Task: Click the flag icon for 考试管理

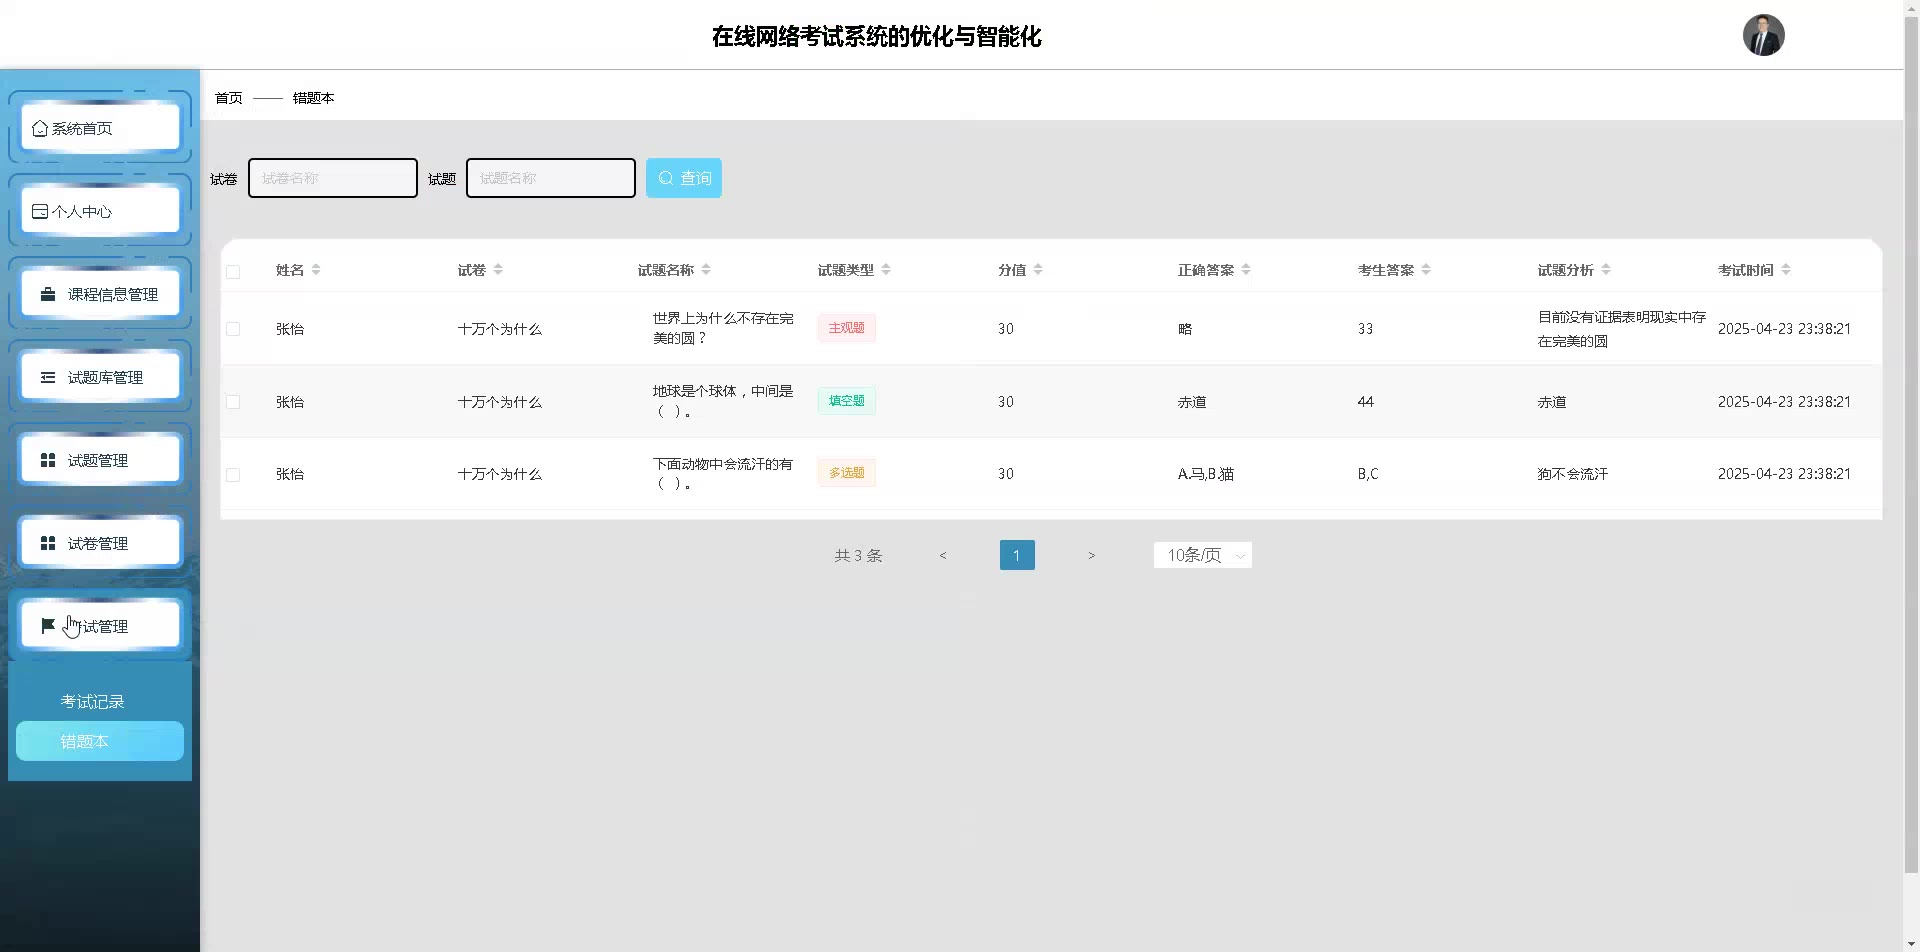Action: (48, 626)
